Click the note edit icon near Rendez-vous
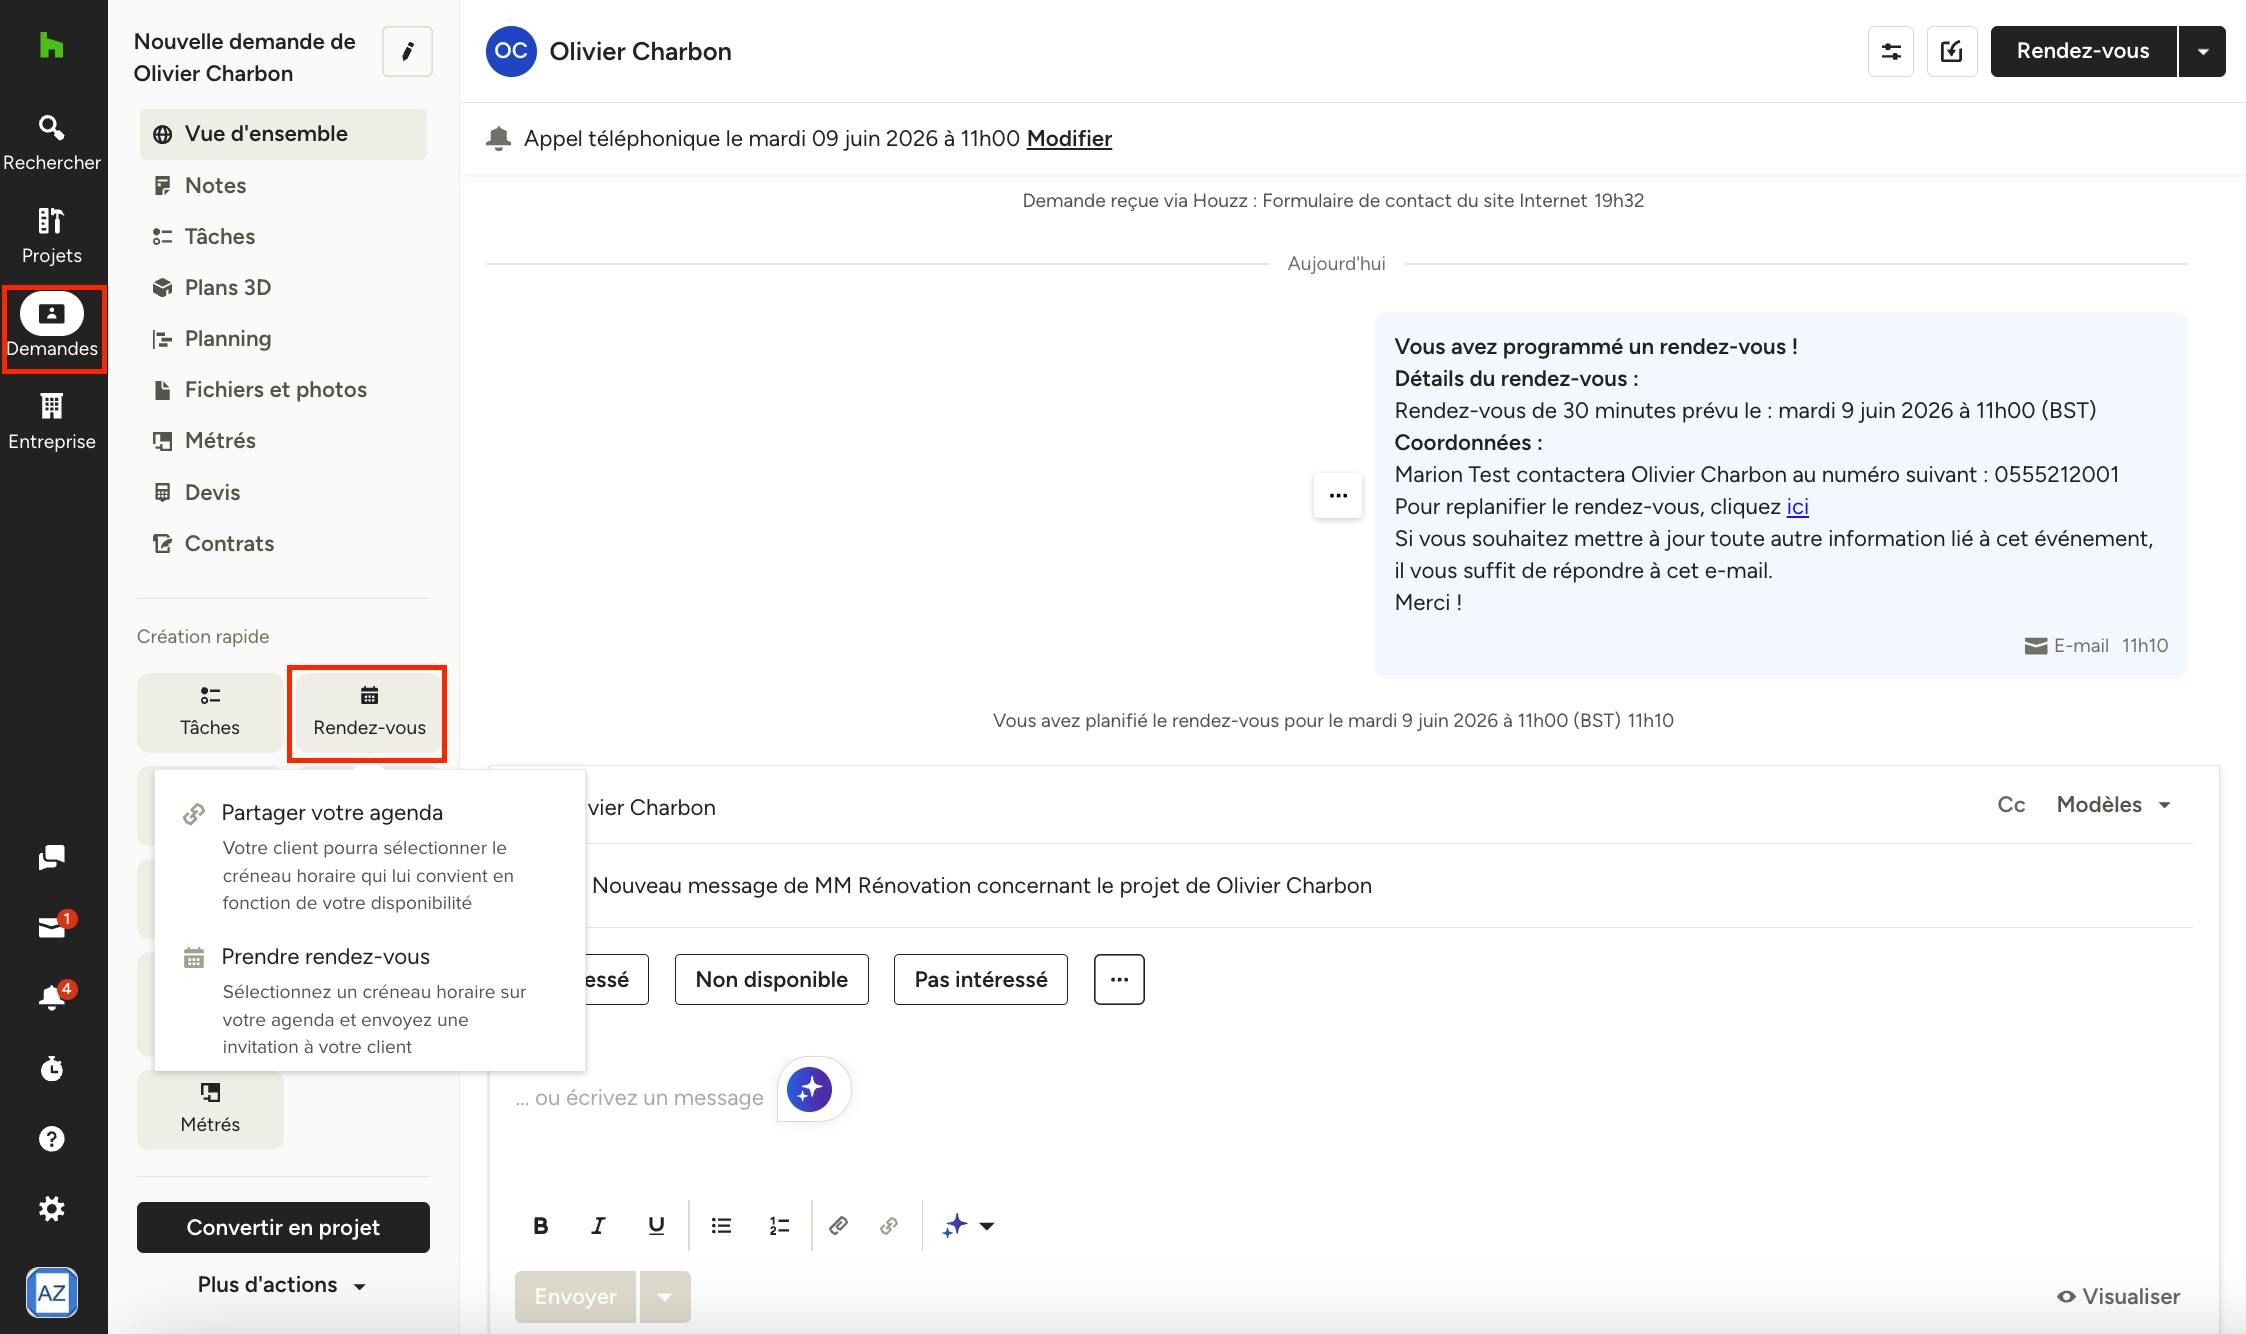Viewport: 2246px width, 1334px height. pos(1952,51)
